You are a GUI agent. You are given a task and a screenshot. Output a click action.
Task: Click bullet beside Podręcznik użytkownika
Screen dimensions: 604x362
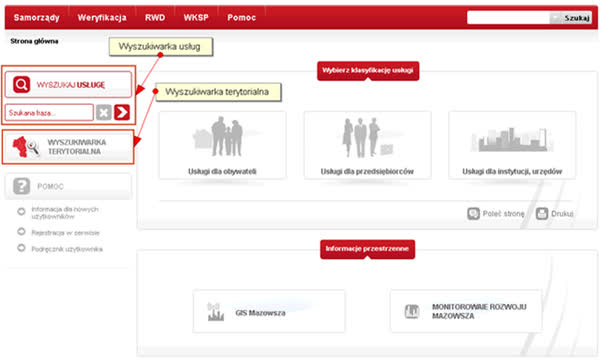pyautogui.click(x=21, y=248)
